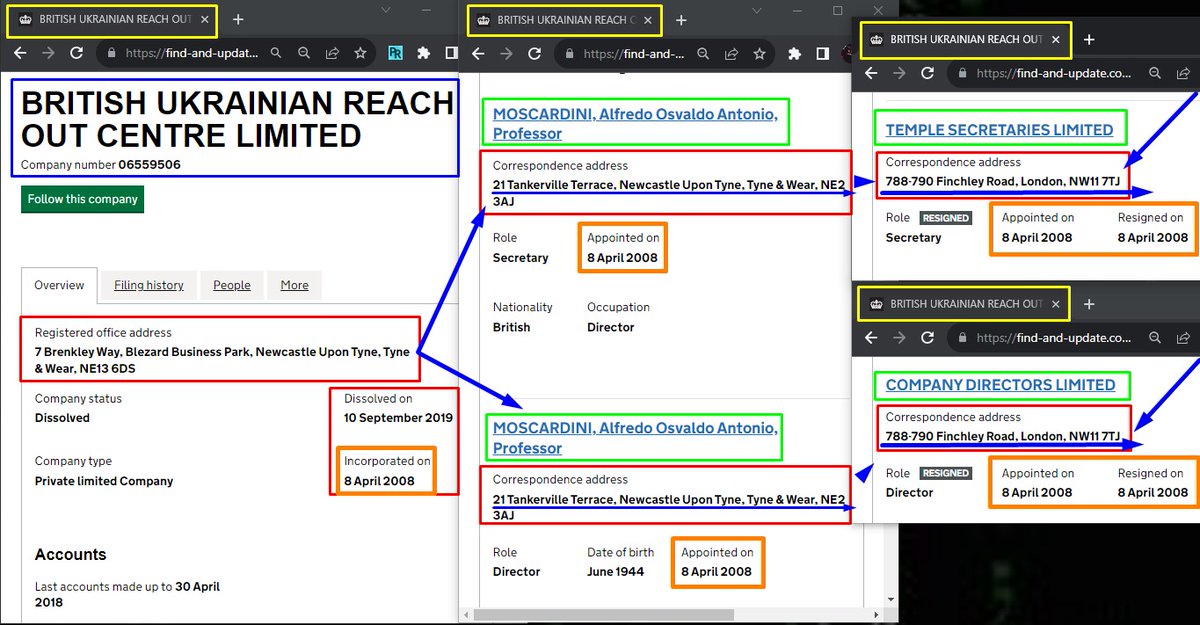Click zoom magnifier in the Moscardini window address bar
The width and height of the screenshot is (1200, 625).
[705, 54]
